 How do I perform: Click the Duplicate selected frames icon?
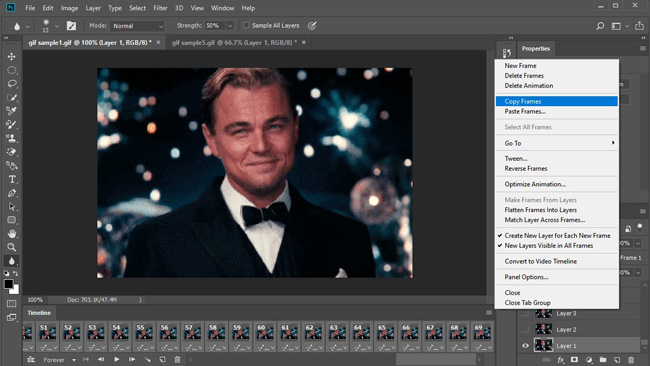pos(162,359)
